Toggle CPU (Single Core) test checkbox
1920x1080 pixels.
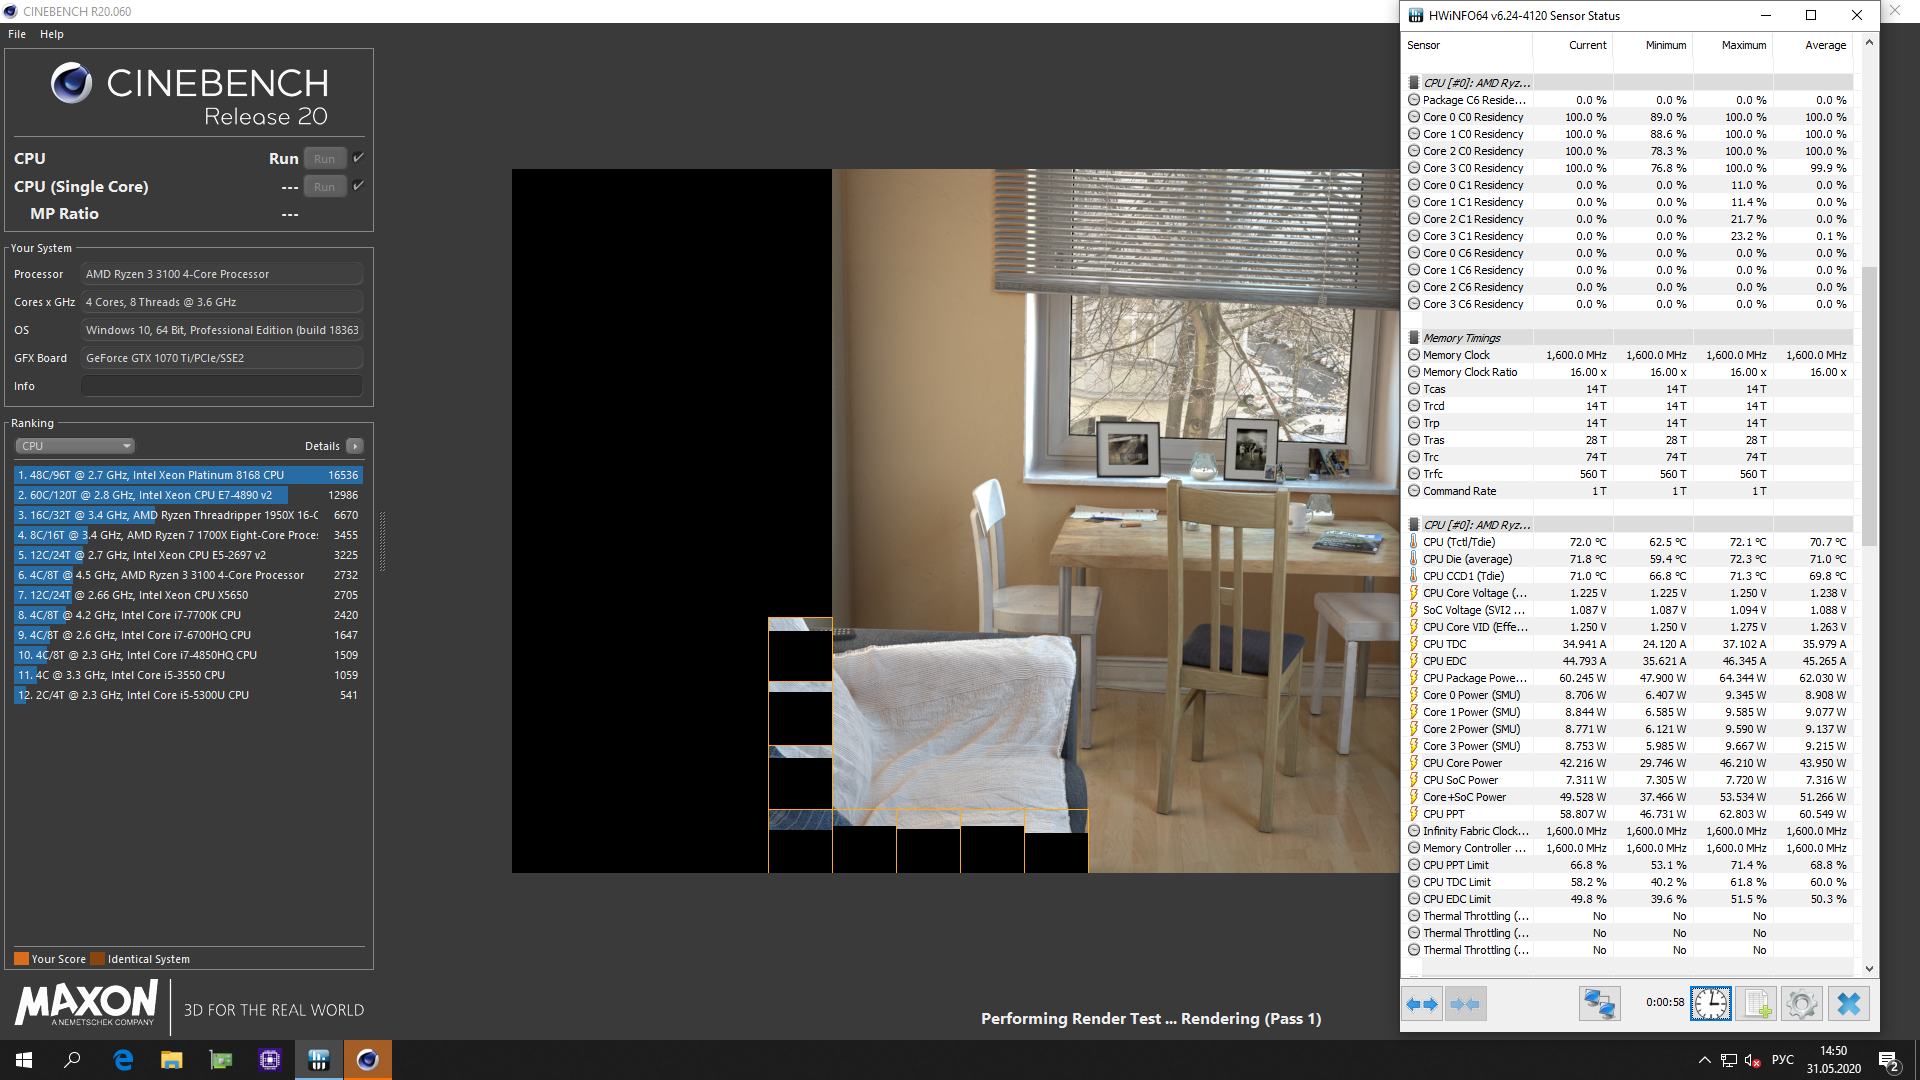click(358, 186)
